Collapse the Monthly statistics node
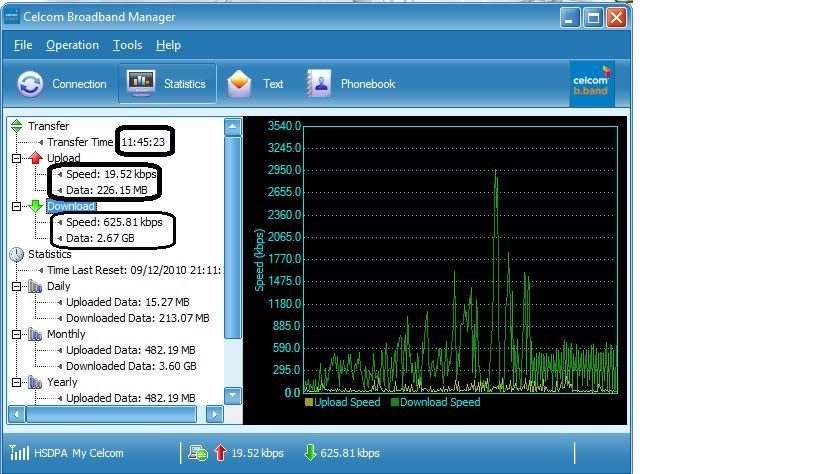This screenshot has height=474, width=819. (x=16, y=334)
